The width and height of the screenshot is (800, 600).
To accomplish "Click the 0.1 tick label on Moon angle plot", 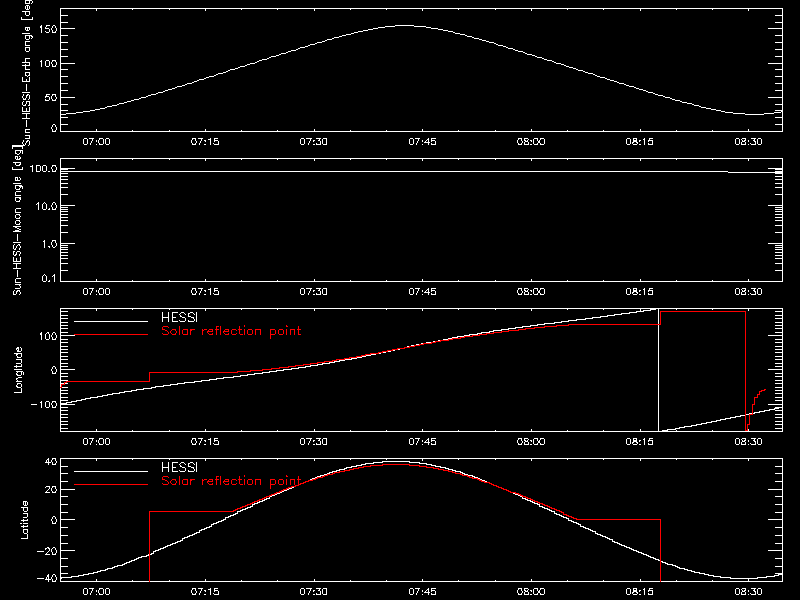I will (49, 279).
